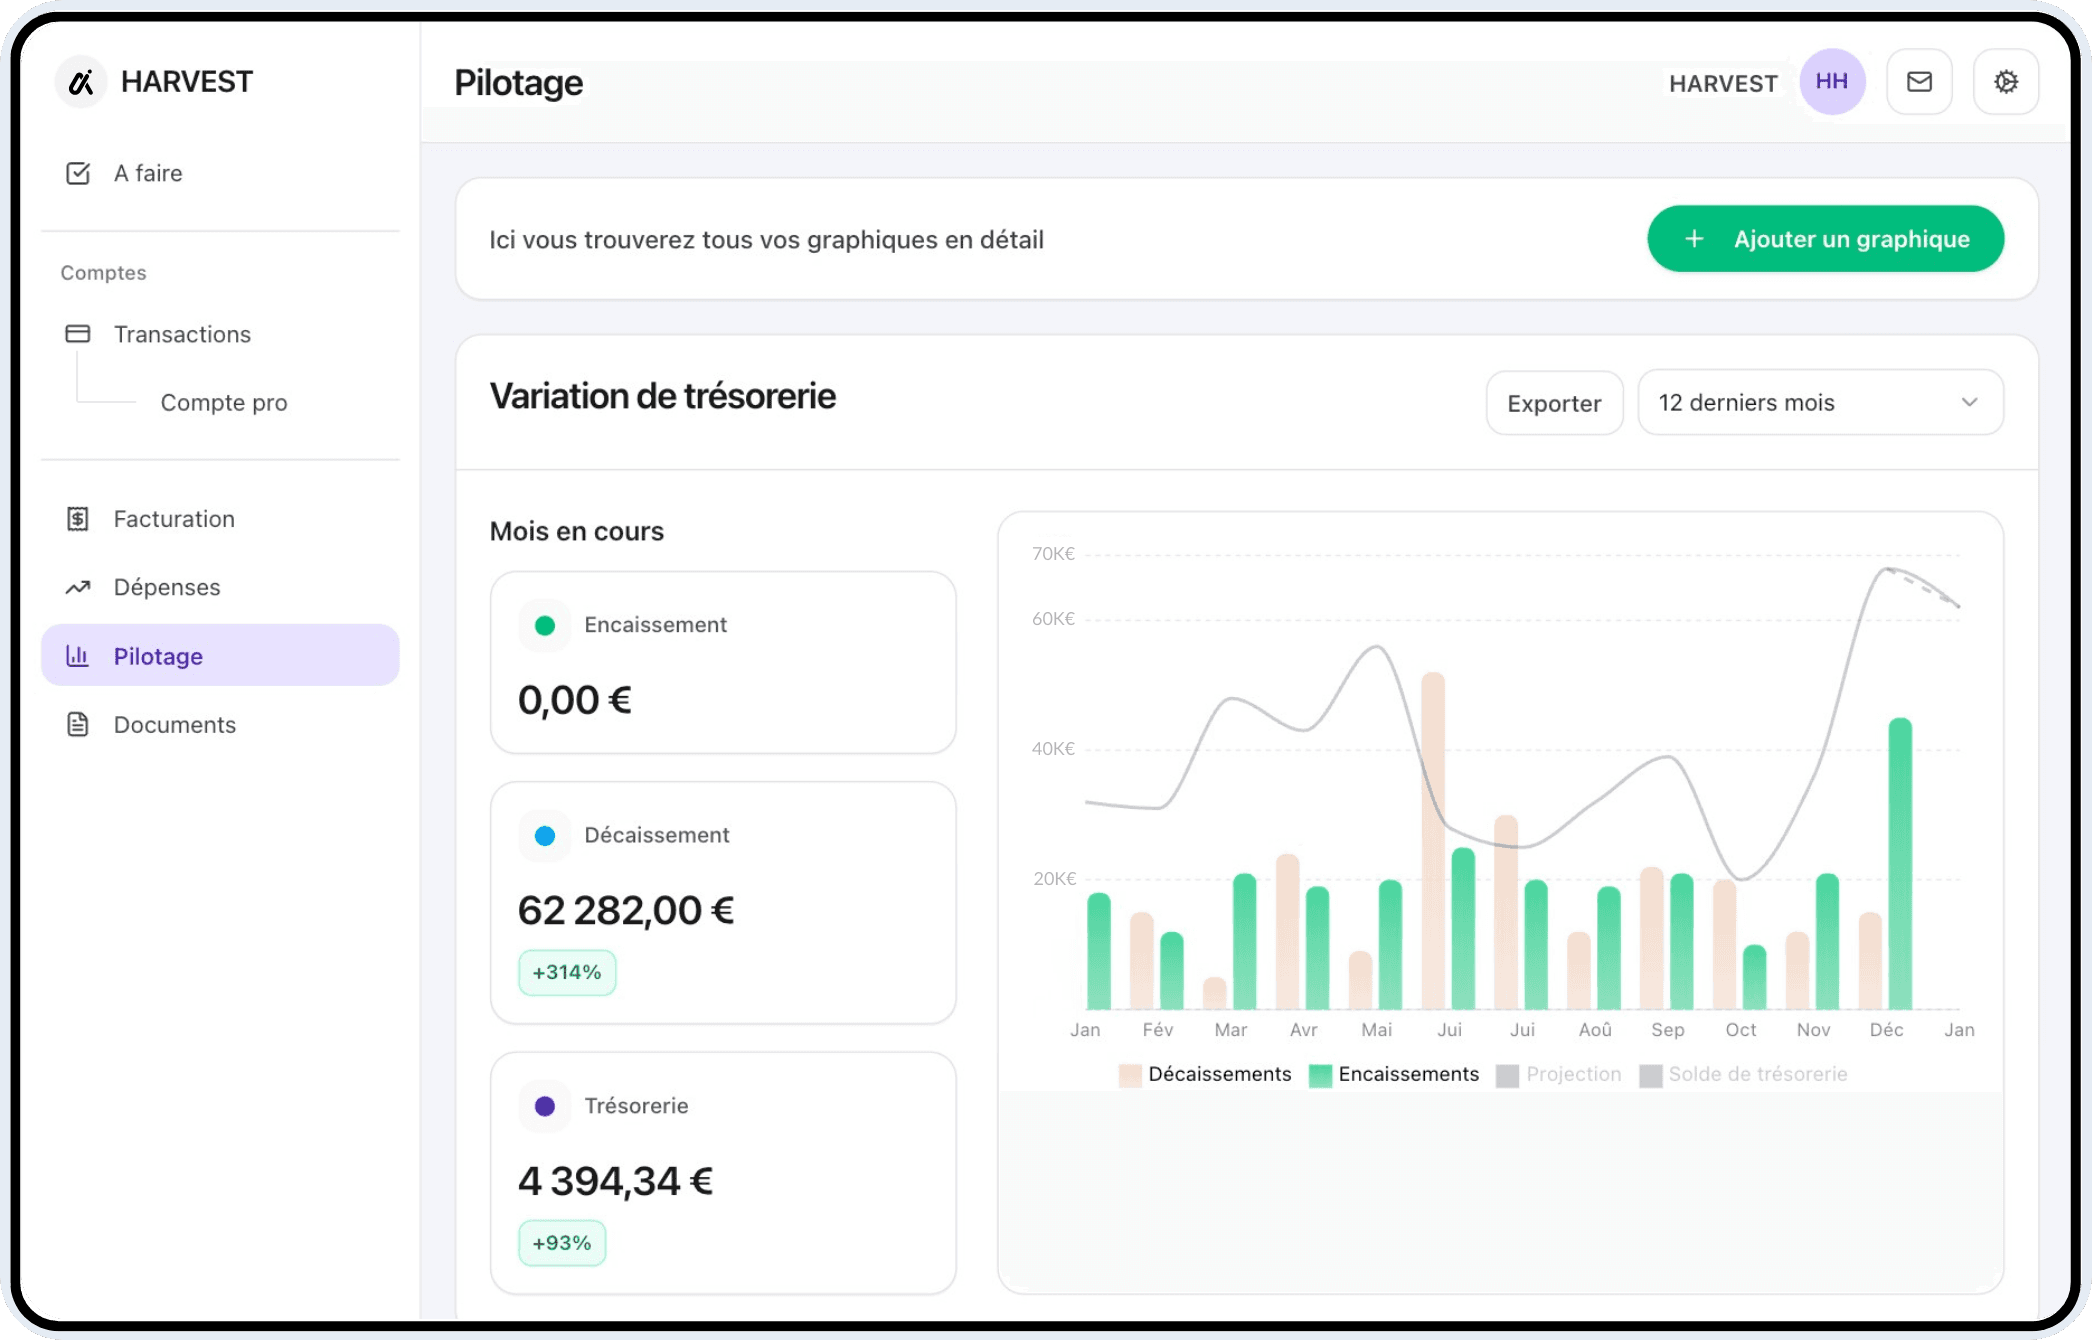
Task: Click the Facturation invoice icon
Action: [x=78, y=519]
